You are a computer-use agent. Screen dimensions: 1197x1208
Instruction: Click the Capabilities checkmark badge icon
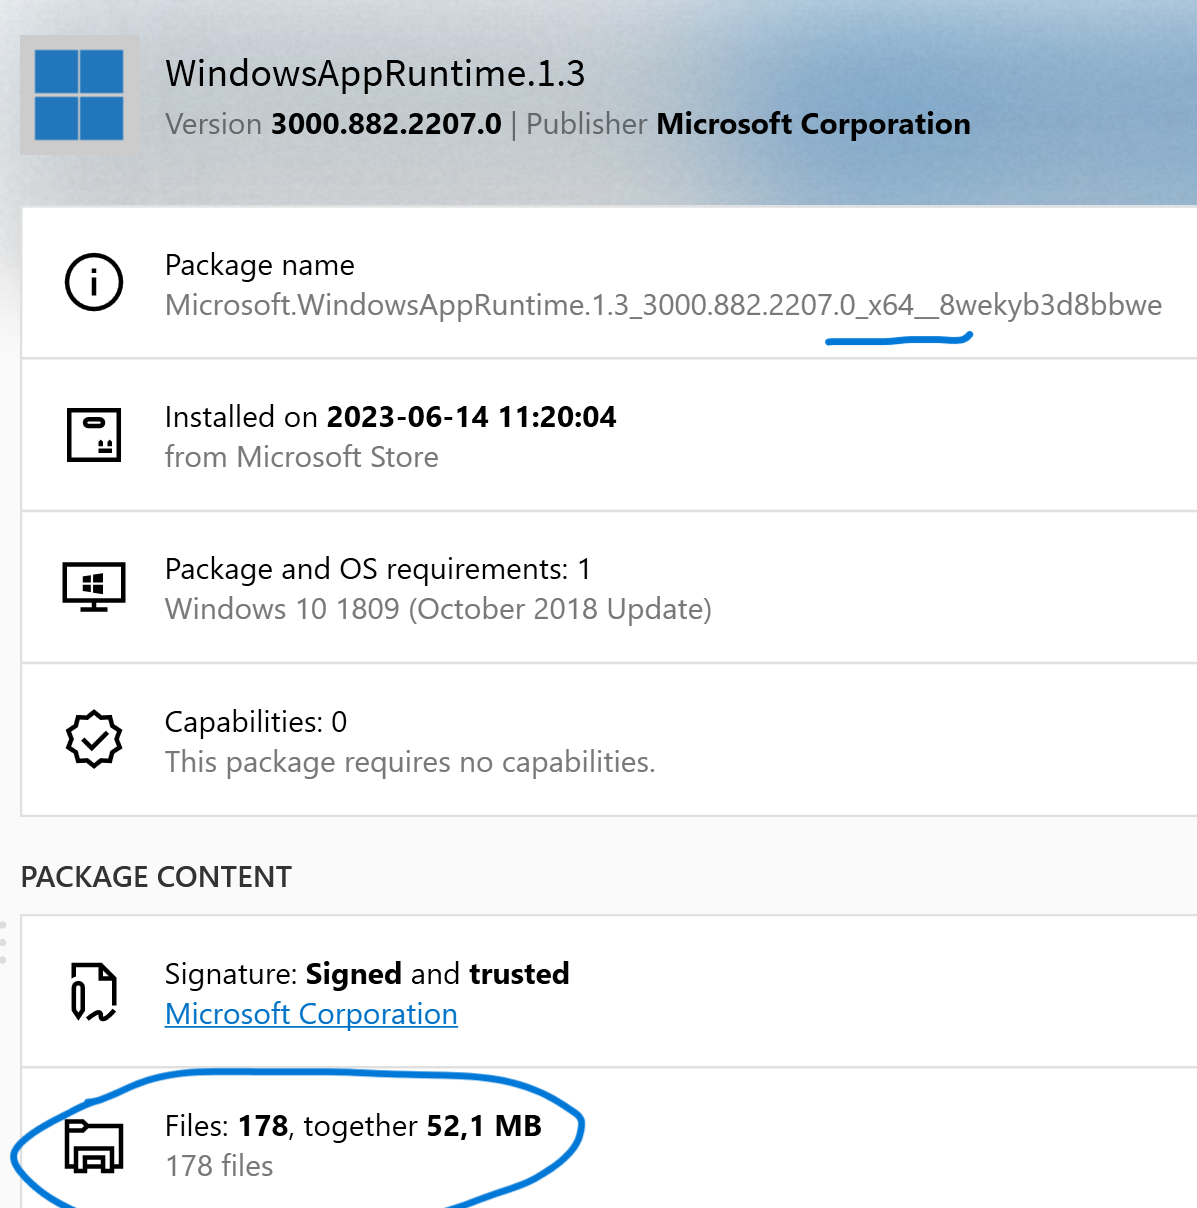click(93, 740)
